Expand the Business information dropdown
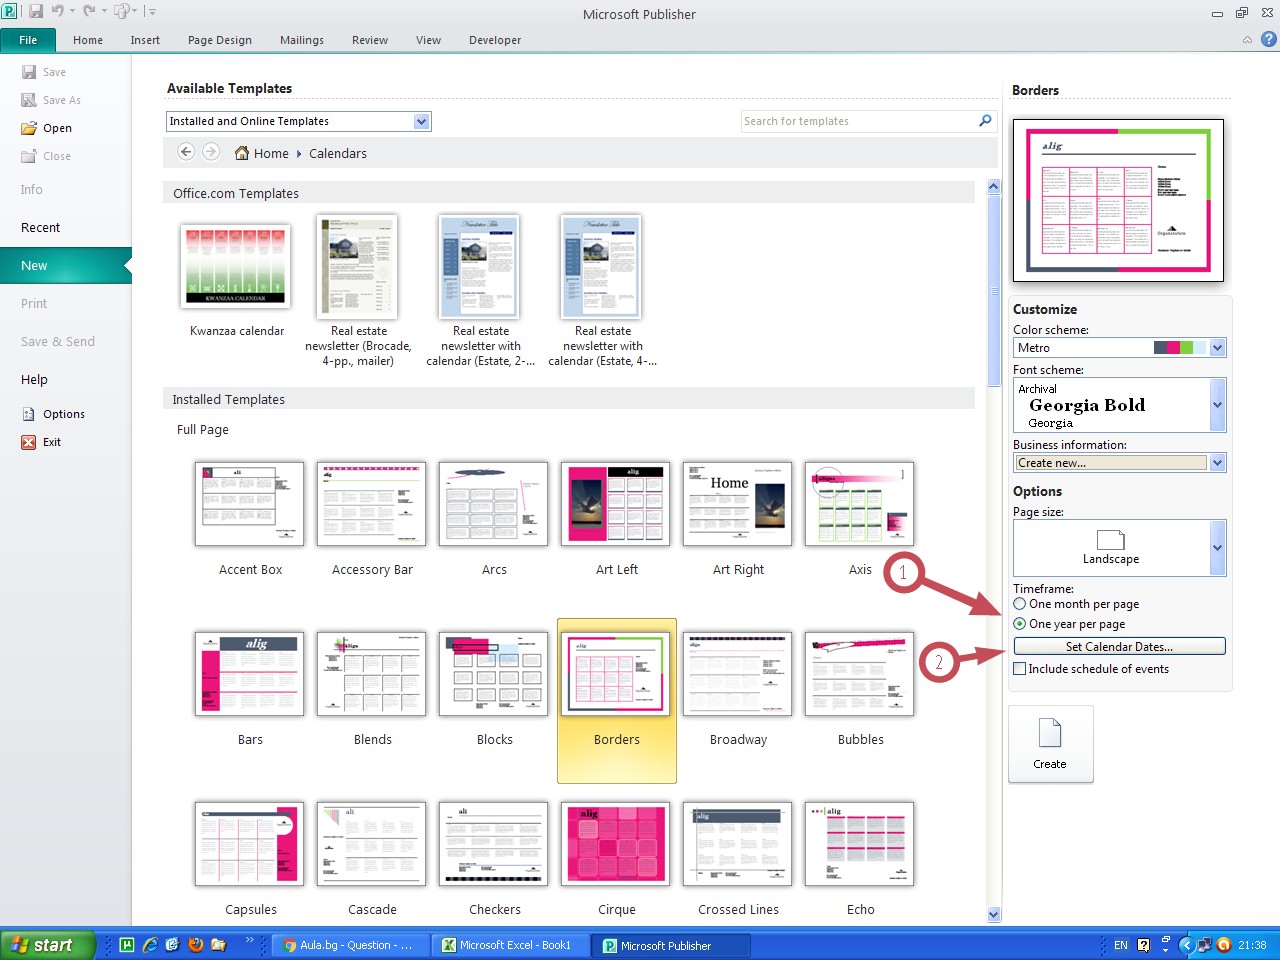 pos(1217,463)
